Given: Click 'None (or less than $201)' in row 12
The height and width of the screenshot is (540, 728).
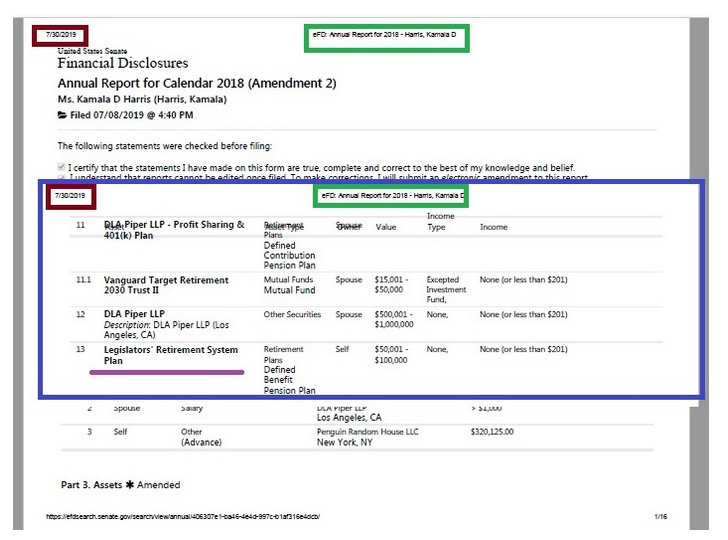Looking at the screenshot, I should pos(523,314).
